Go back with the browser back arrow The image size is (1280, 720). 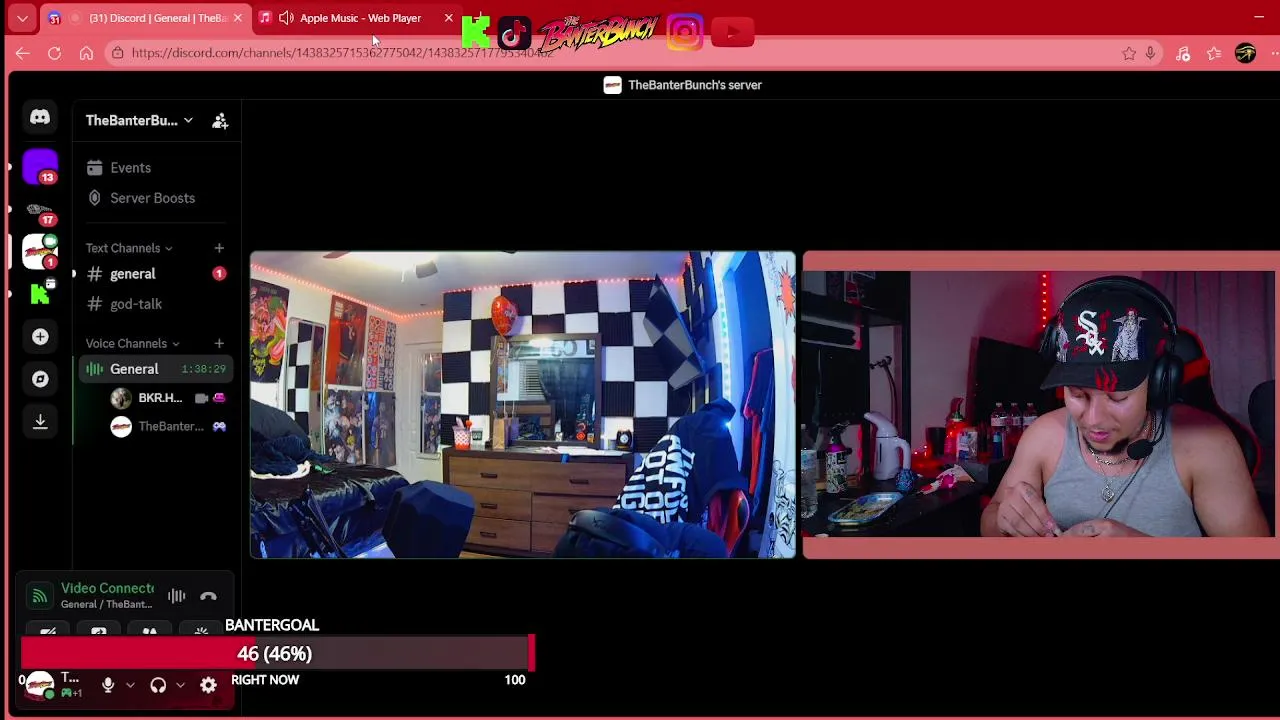pyautogui.click(x=22, y=53)
